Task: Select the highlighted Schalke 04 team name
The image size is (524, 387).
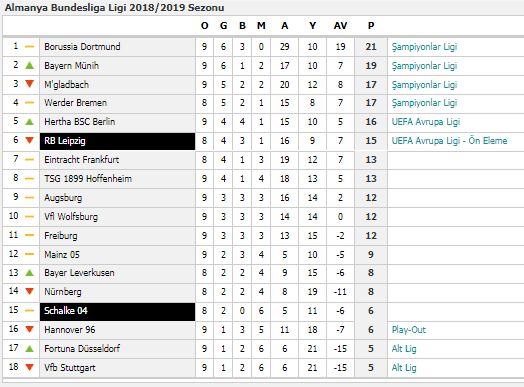Action: pyautogui.click(x=66, y=311)
